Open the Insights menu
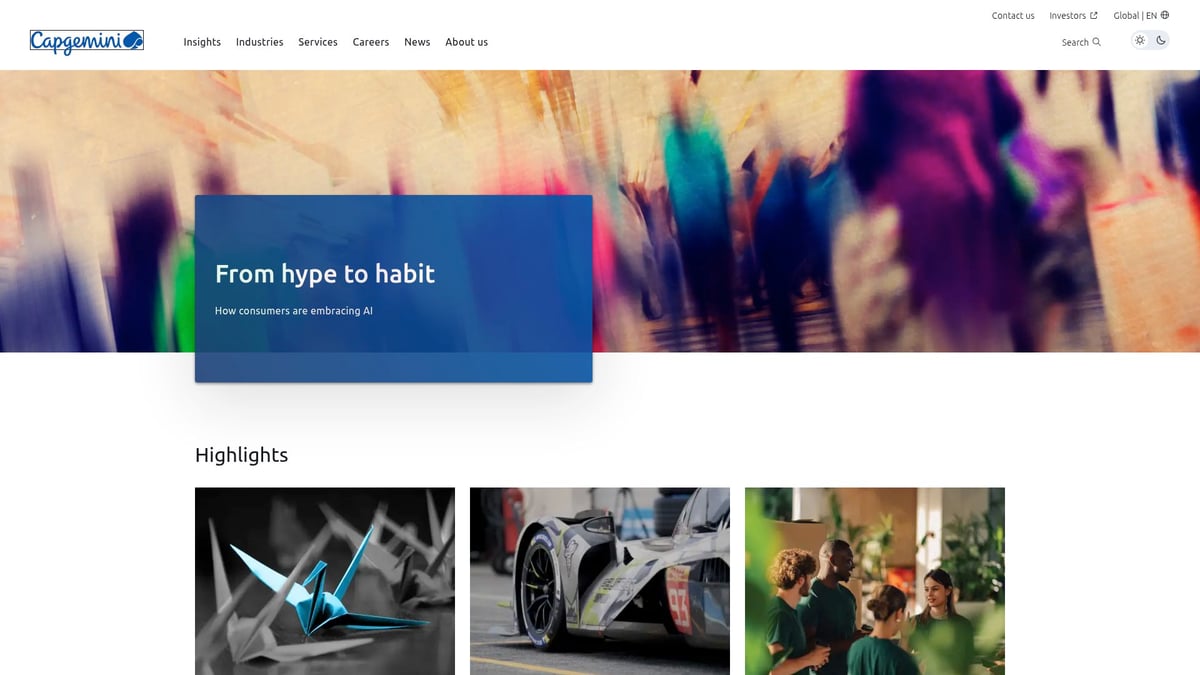Image resolution: width=1200 pixels, height=675 pixels. point(202,42)
